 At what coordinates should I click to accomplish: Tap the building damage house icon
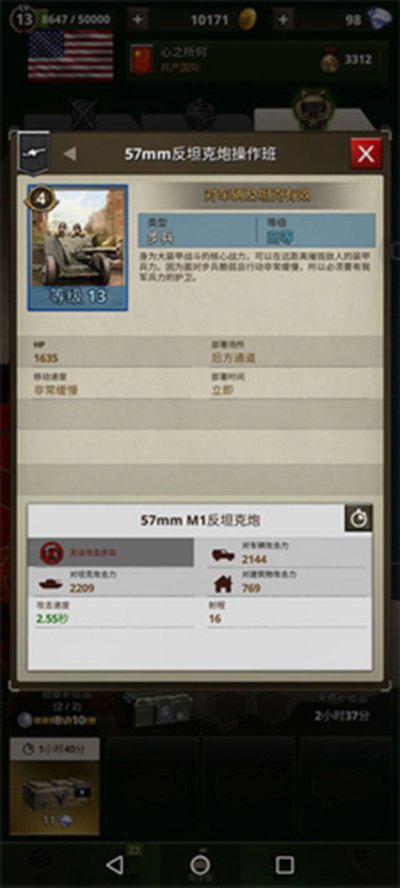tap(223, 582)
